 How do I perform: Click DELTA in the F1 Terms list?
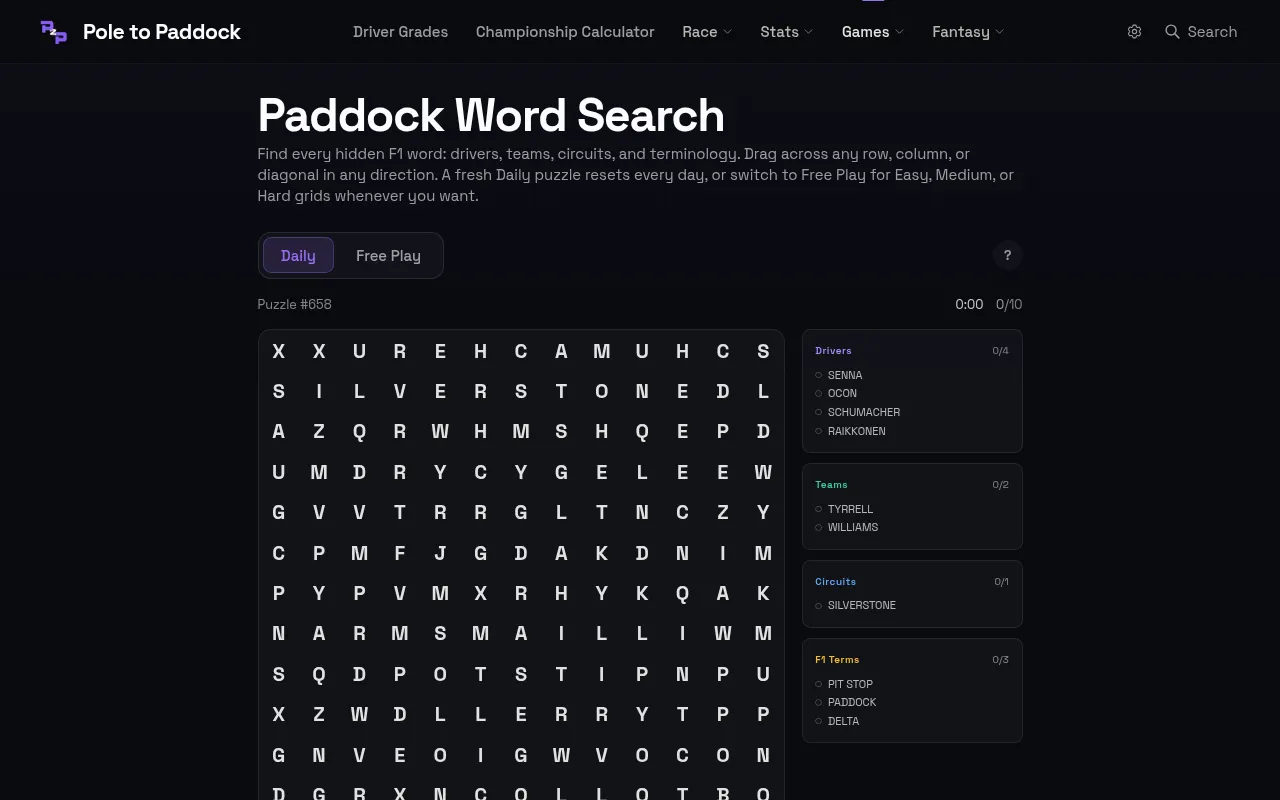(843, 721)
